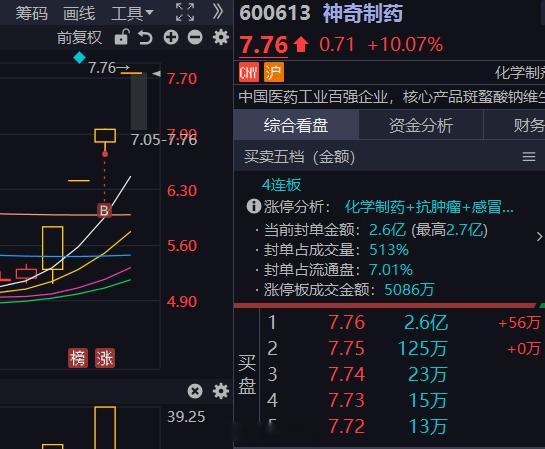Click the 39.25 indicator axis value
The width and height of the screenshot is (545, 449).
coord(186,417)
